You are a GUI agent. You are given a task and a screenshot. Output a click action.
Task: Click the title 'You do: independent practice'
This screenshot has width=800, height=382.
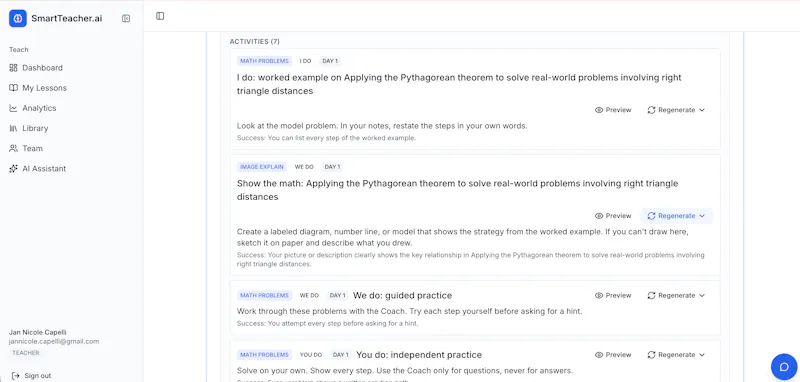[419, 354]
